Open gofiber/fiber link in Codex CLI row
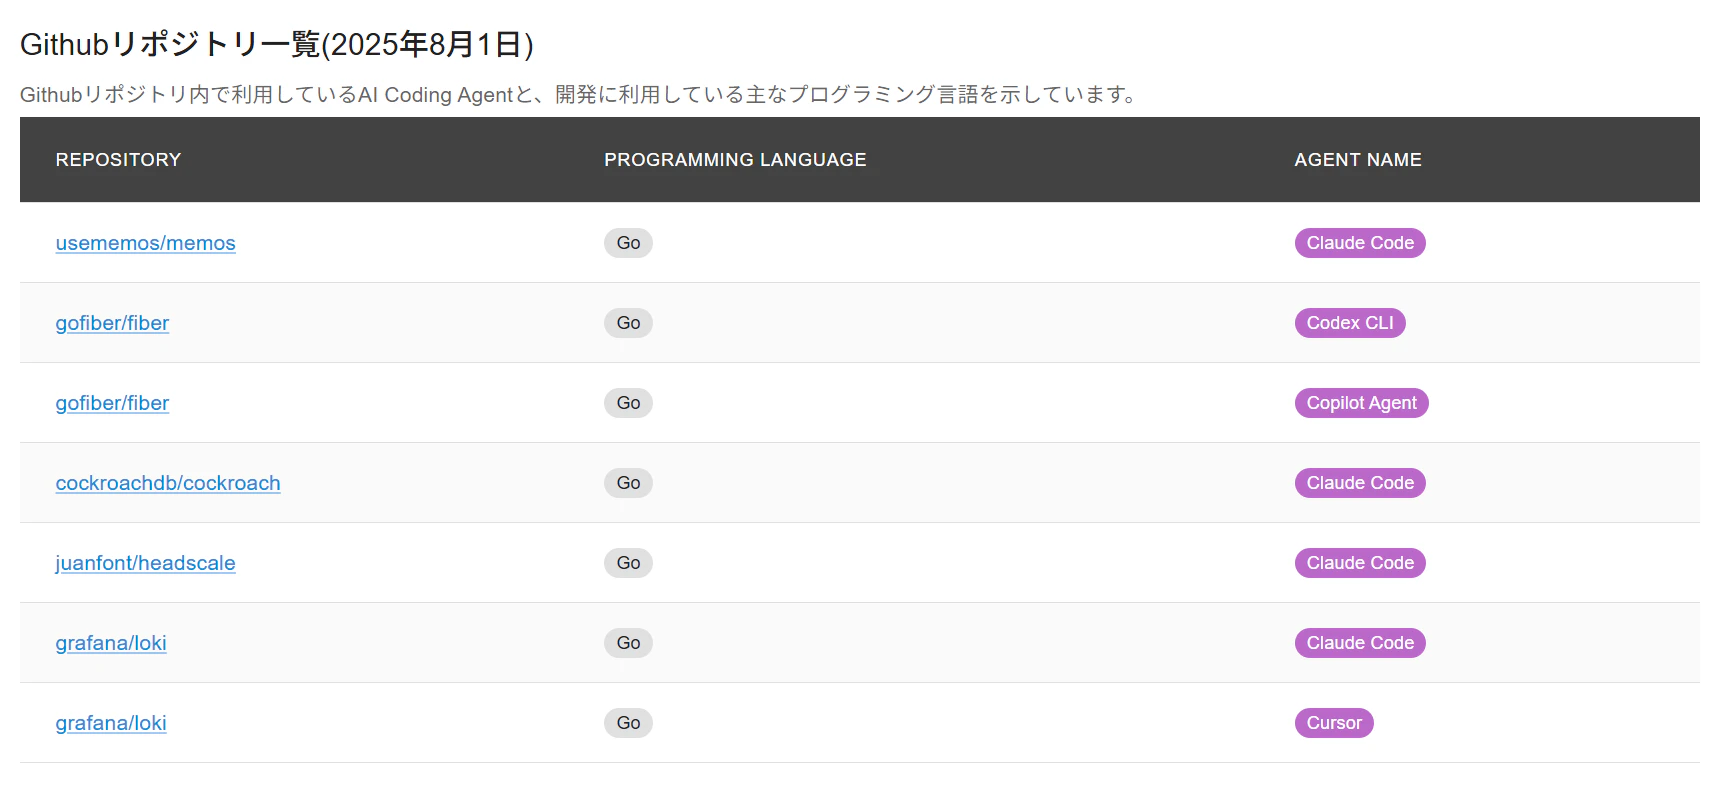Viewport: 1722px width, 785px height. (x=112, y=323)
